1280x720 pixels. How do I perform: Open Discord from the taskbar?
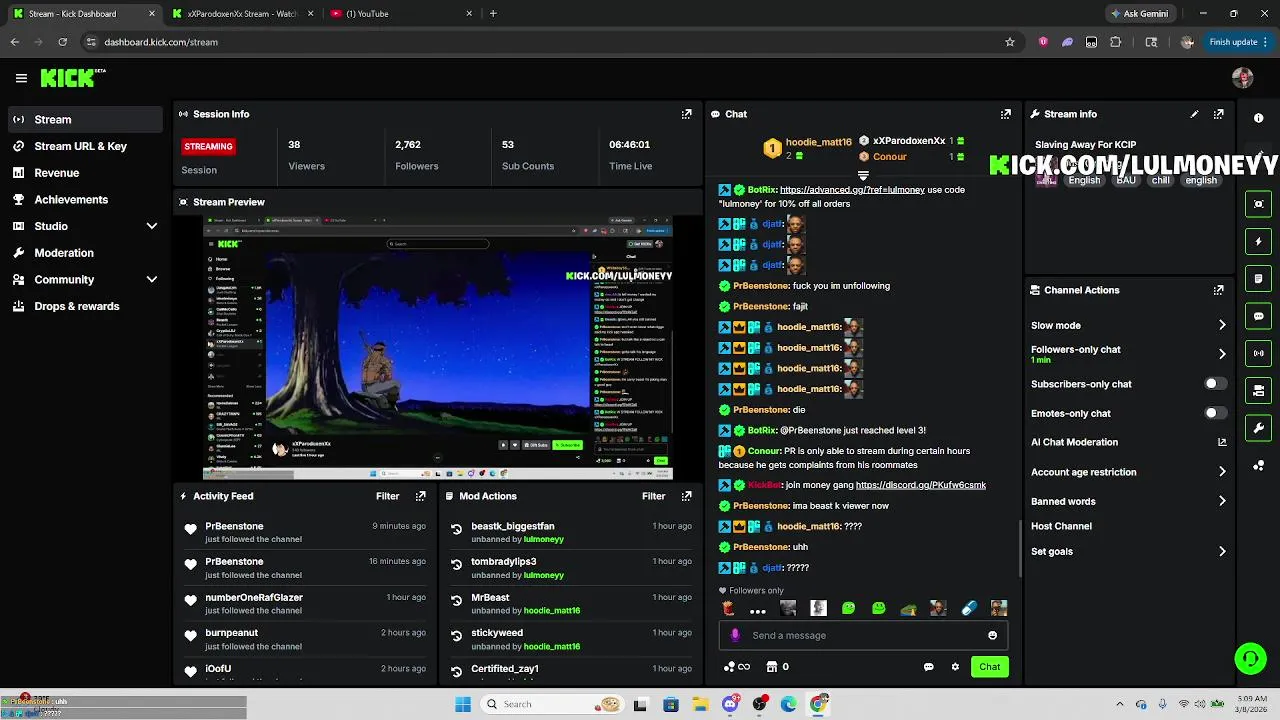tap(730, 704)
